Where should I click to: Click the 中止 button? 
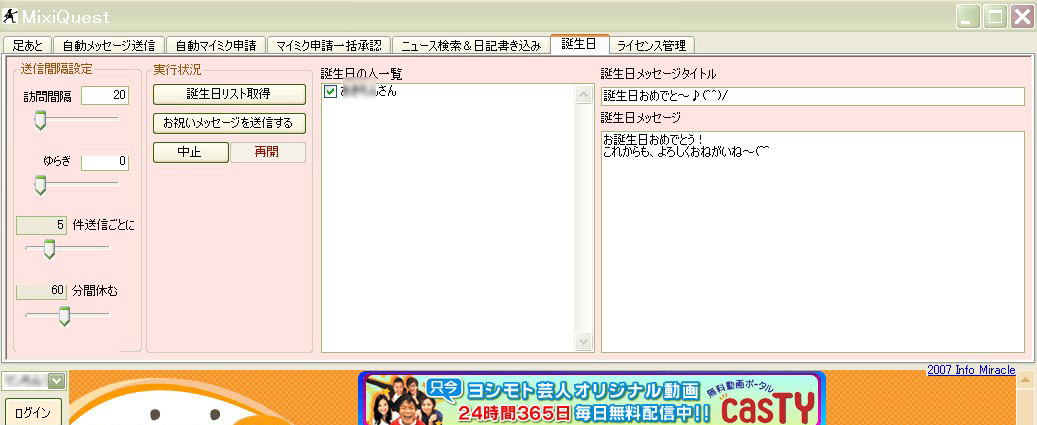point(190,152)
